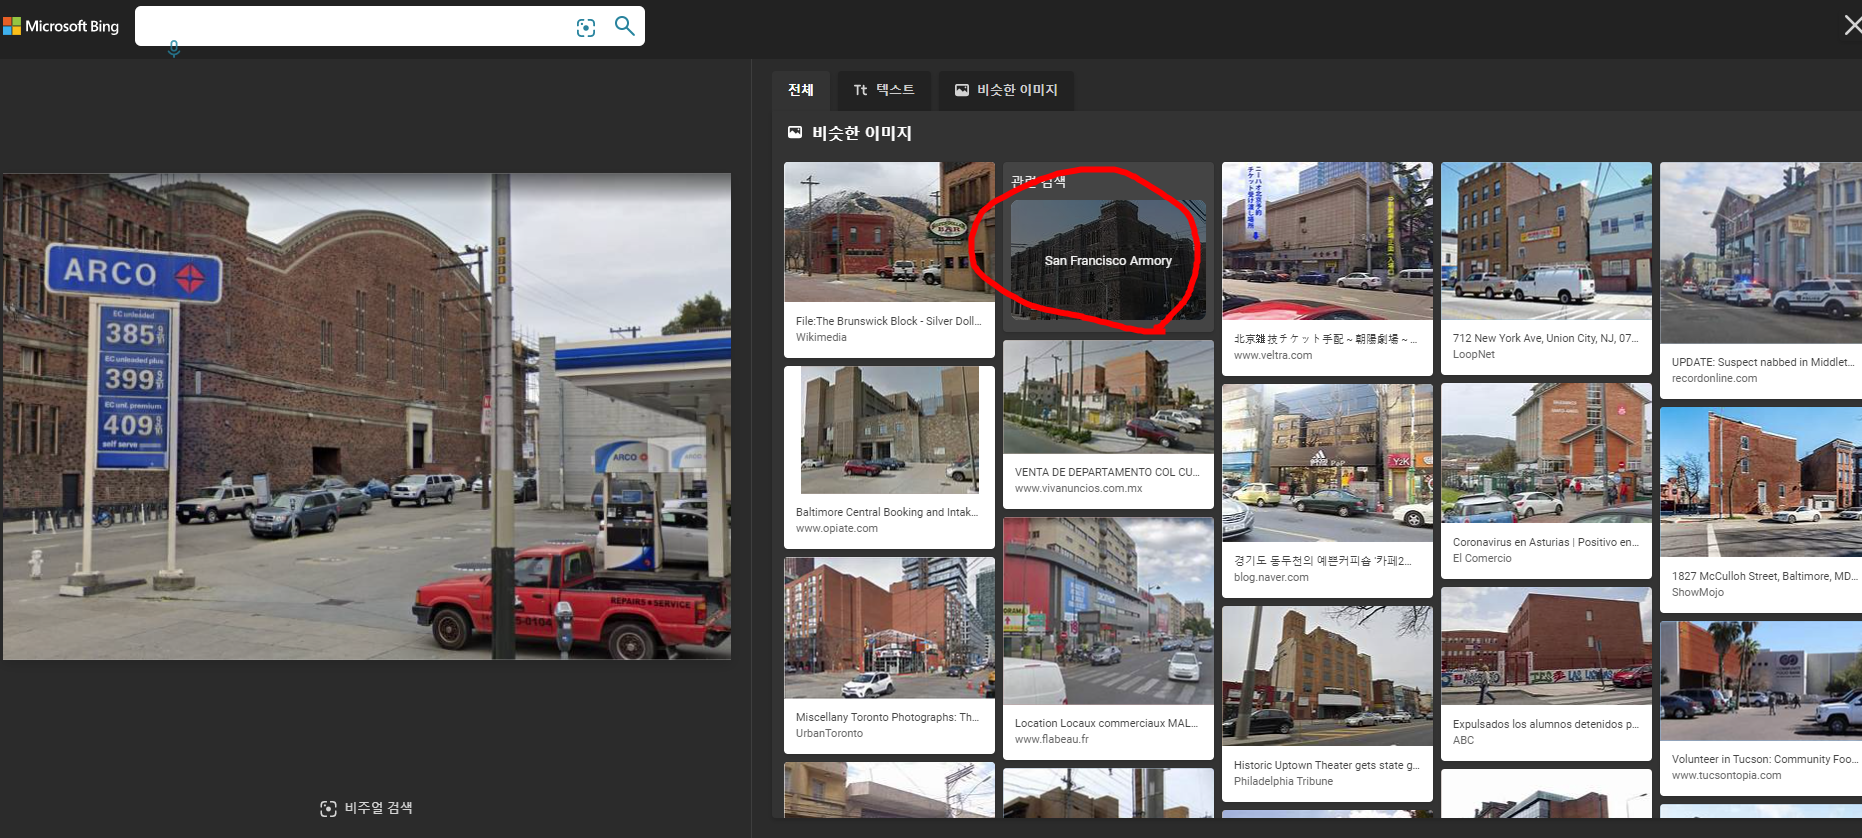The width and height of the screenshot is (1862, 838).
Task: Click the LoopNet source link
Action: click(x=1474, y=355)
